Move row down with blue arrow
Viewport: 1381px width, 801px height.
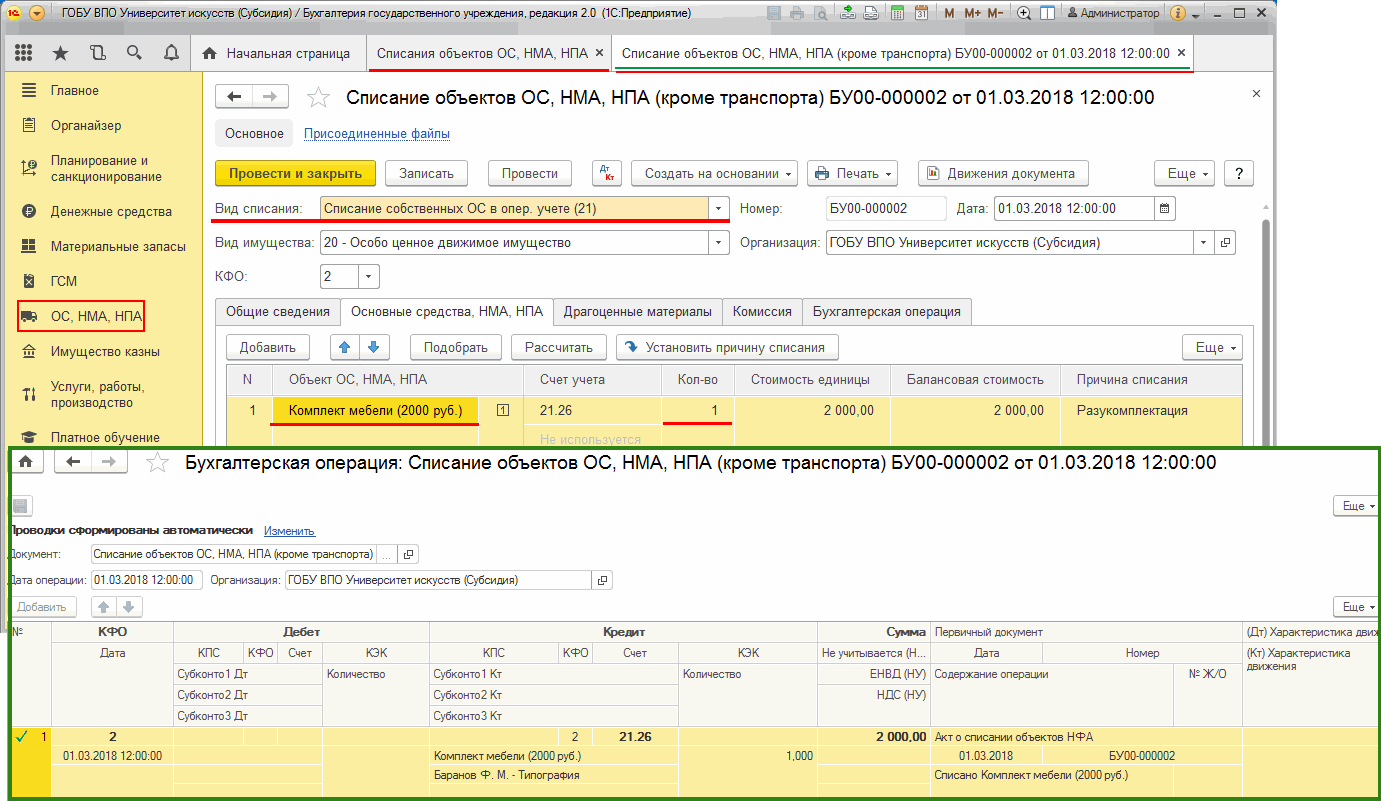(x=373, y=347)
